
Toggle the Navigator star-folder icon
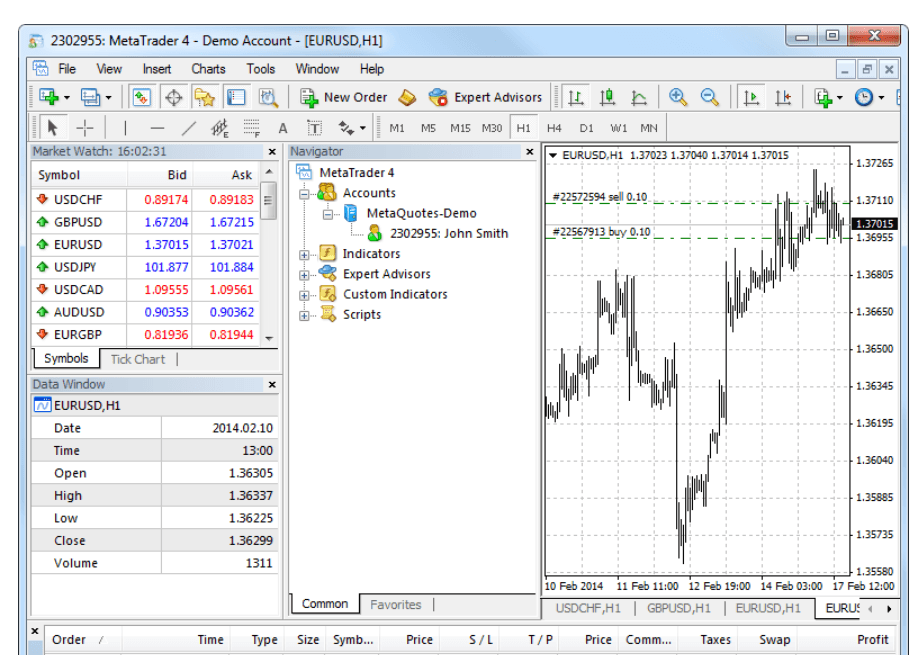point(205,97)
